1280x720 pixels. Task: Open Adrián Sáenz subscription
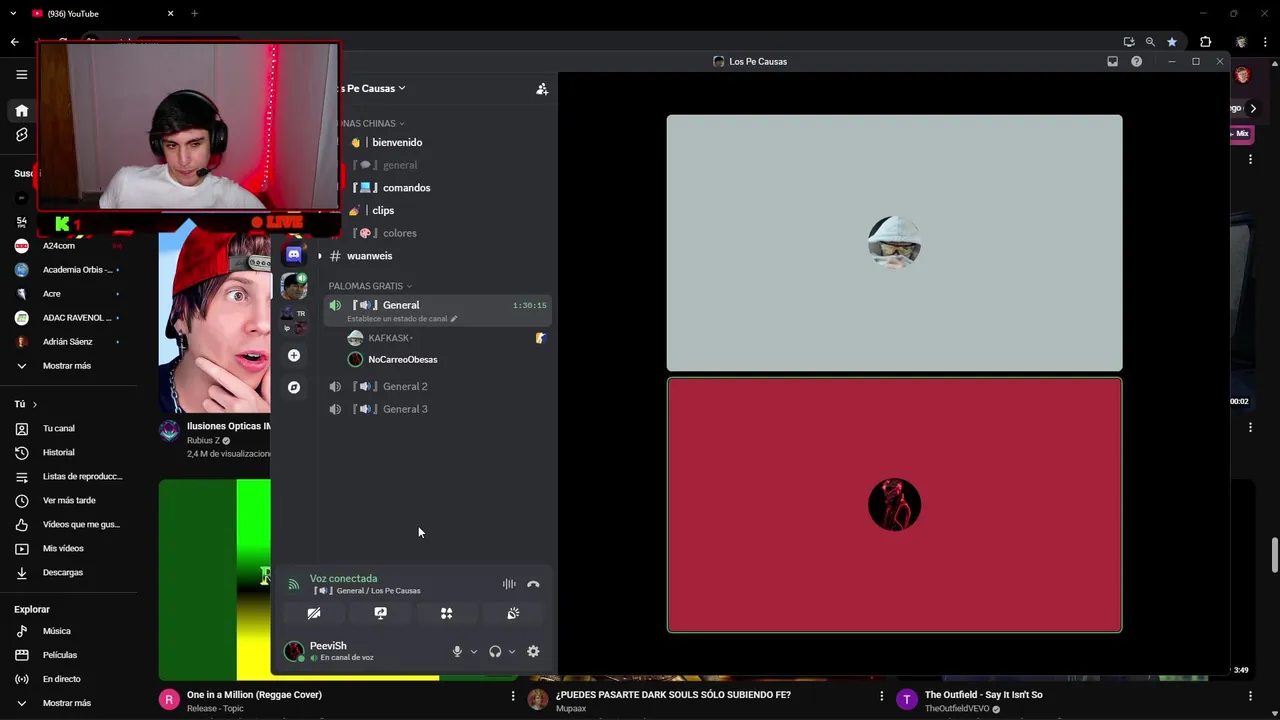(68, 342)
